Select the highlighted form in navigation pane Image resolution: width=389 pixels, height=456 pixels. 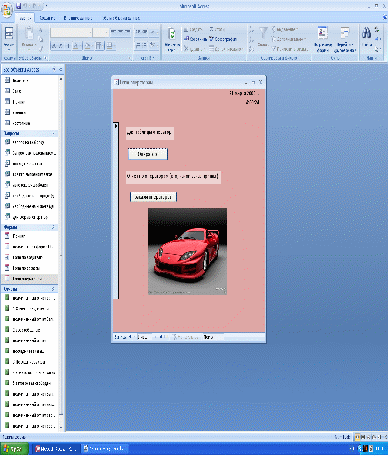point(30,278)
